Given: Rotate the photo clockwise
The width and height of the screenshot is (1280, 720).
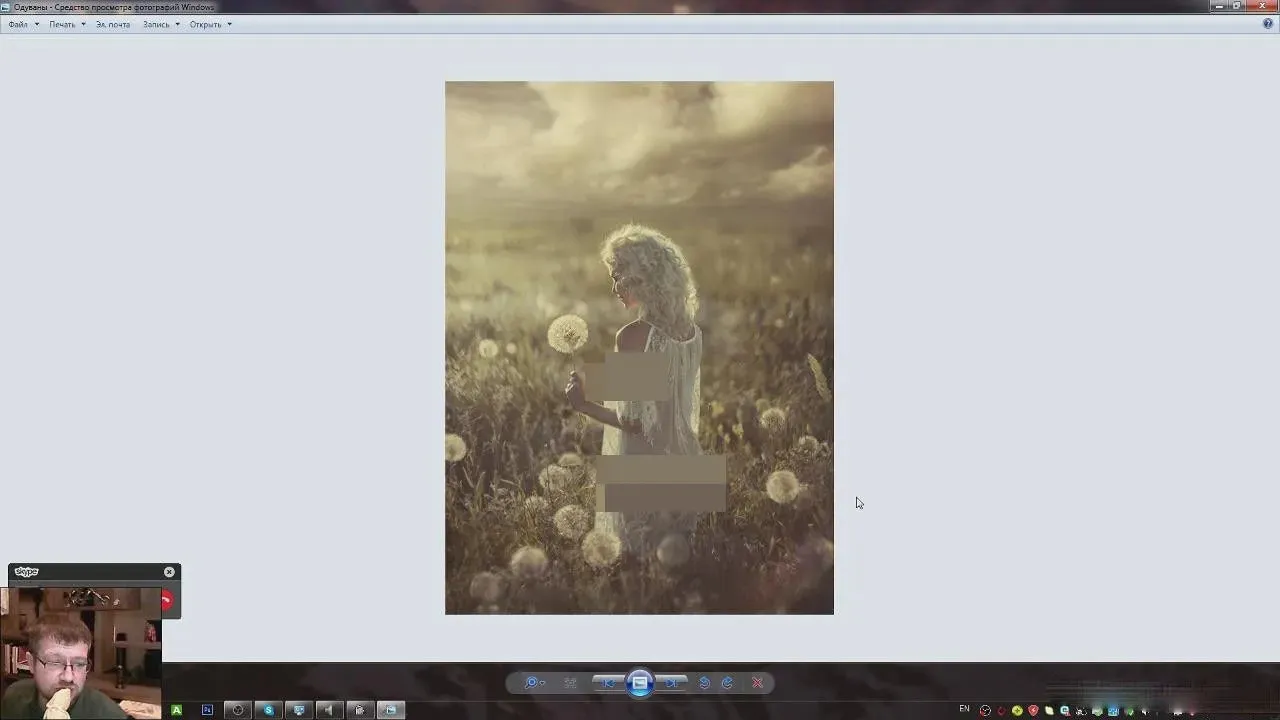Looking at the screenshot, I should click(727, 683).
